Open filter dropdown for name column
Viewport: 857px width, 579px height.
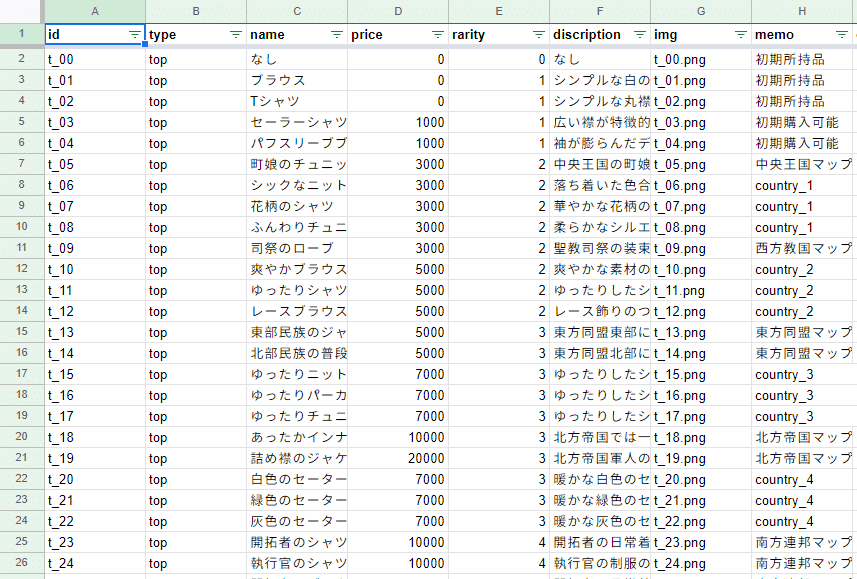(337, 34)
